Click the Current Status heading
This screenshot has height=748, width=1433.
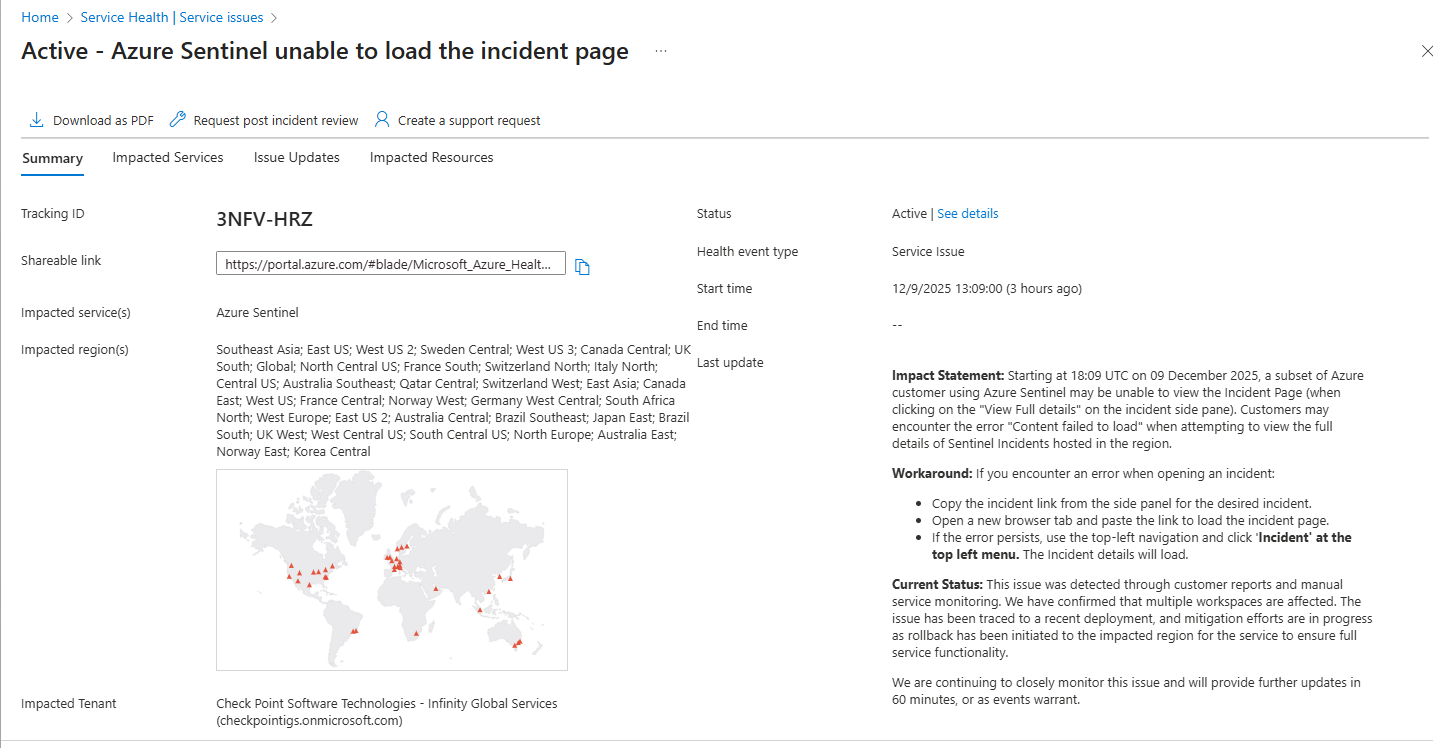click(937, 585)
